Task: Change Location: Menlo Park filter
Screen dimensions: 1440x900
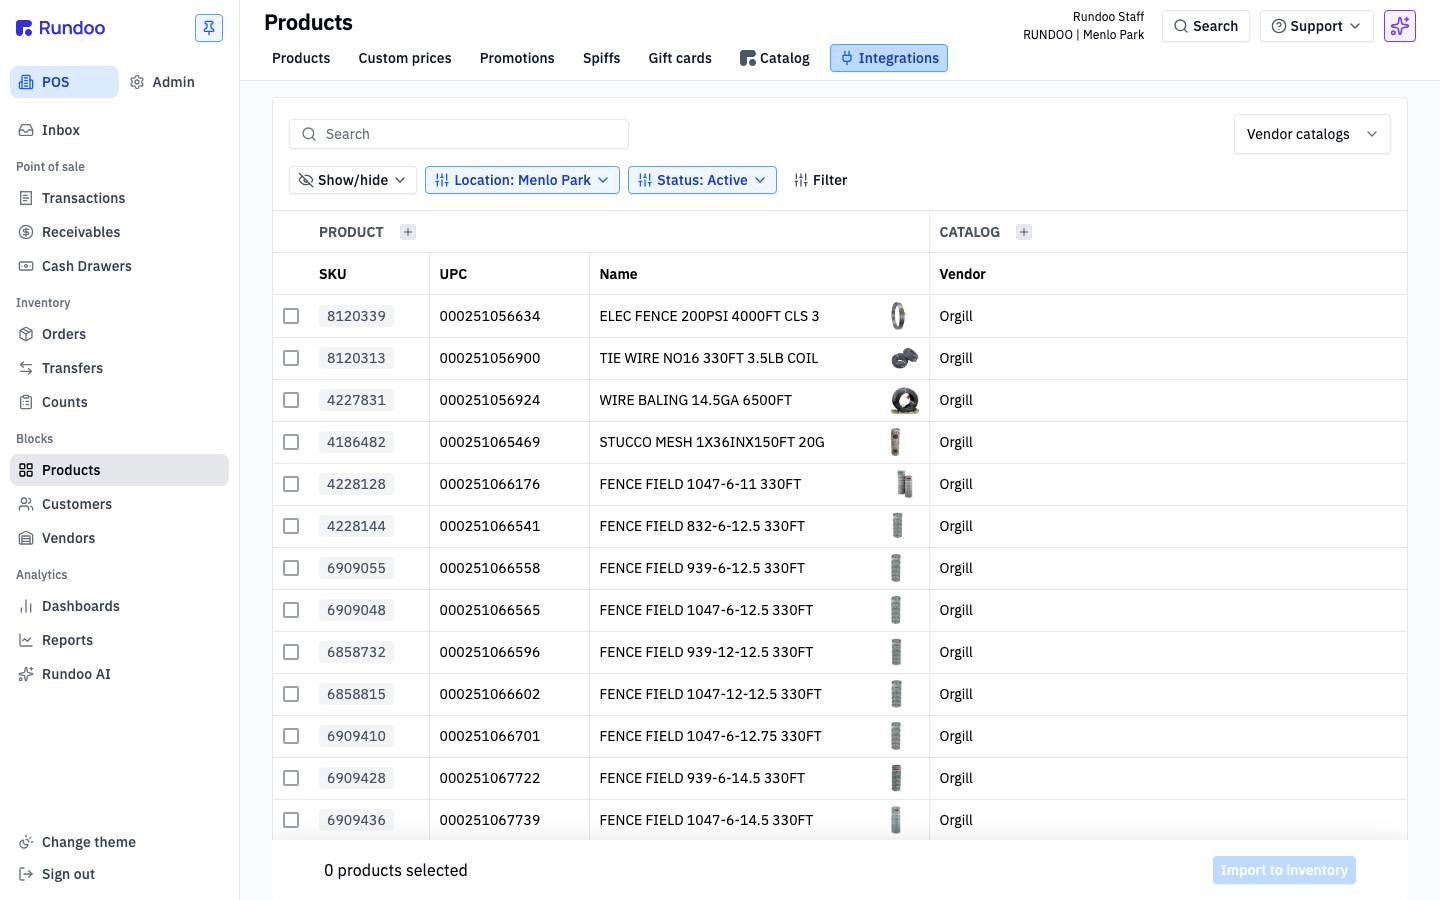Action: pyautogui.click(x=522, y=180)
